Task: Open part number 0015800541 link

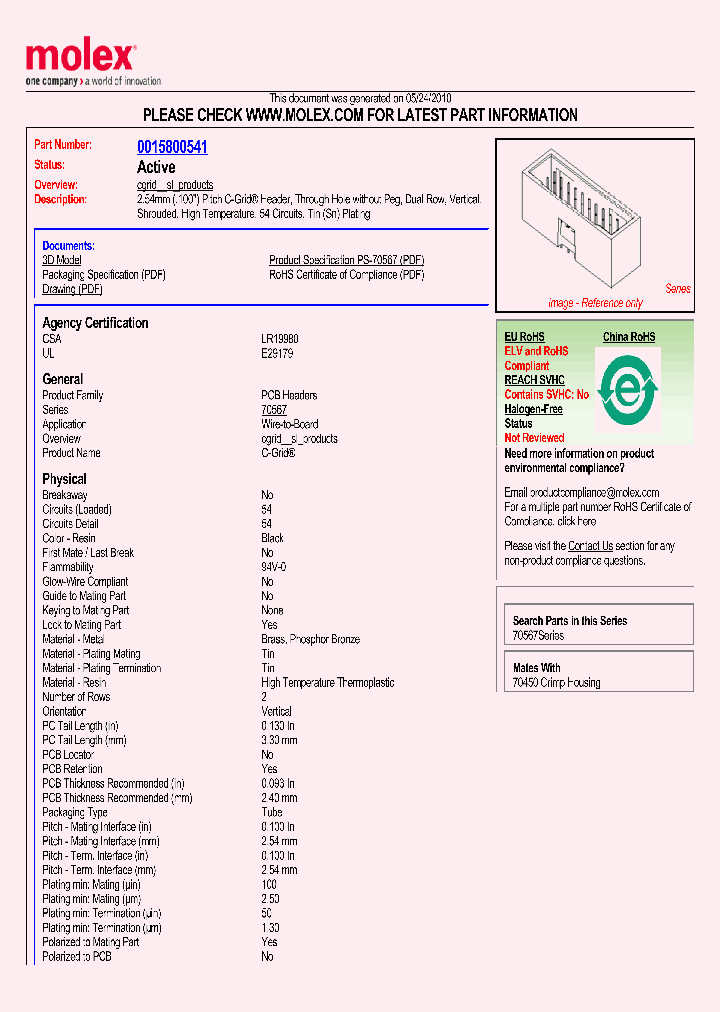Action: (172, 147)
